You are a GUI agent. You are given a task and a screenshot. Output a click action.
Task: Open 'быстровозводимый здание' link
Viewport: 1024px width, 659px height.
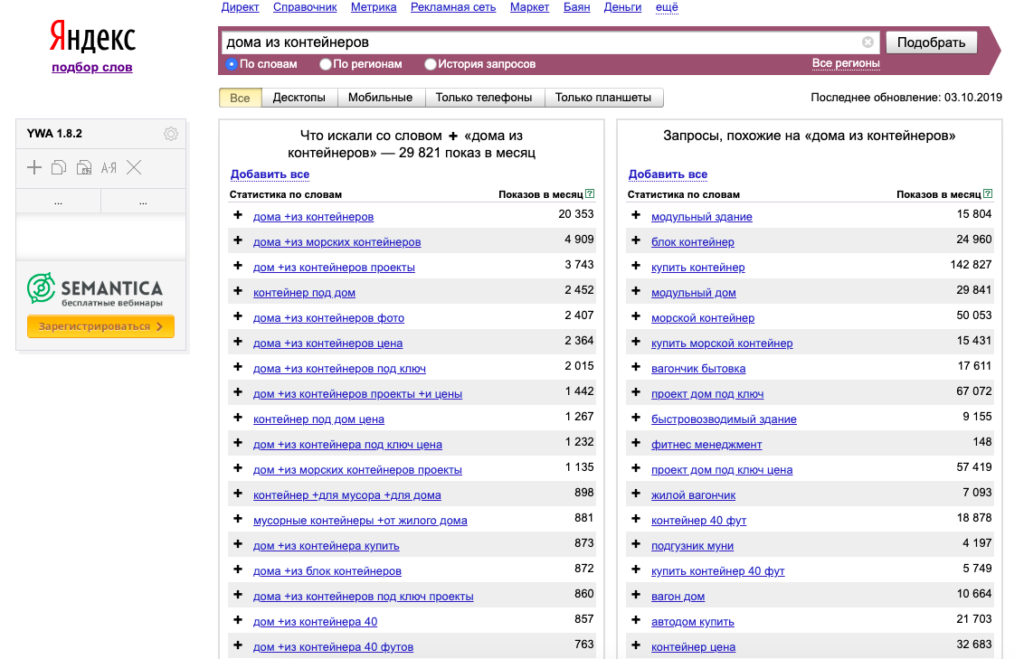point(724,419)
